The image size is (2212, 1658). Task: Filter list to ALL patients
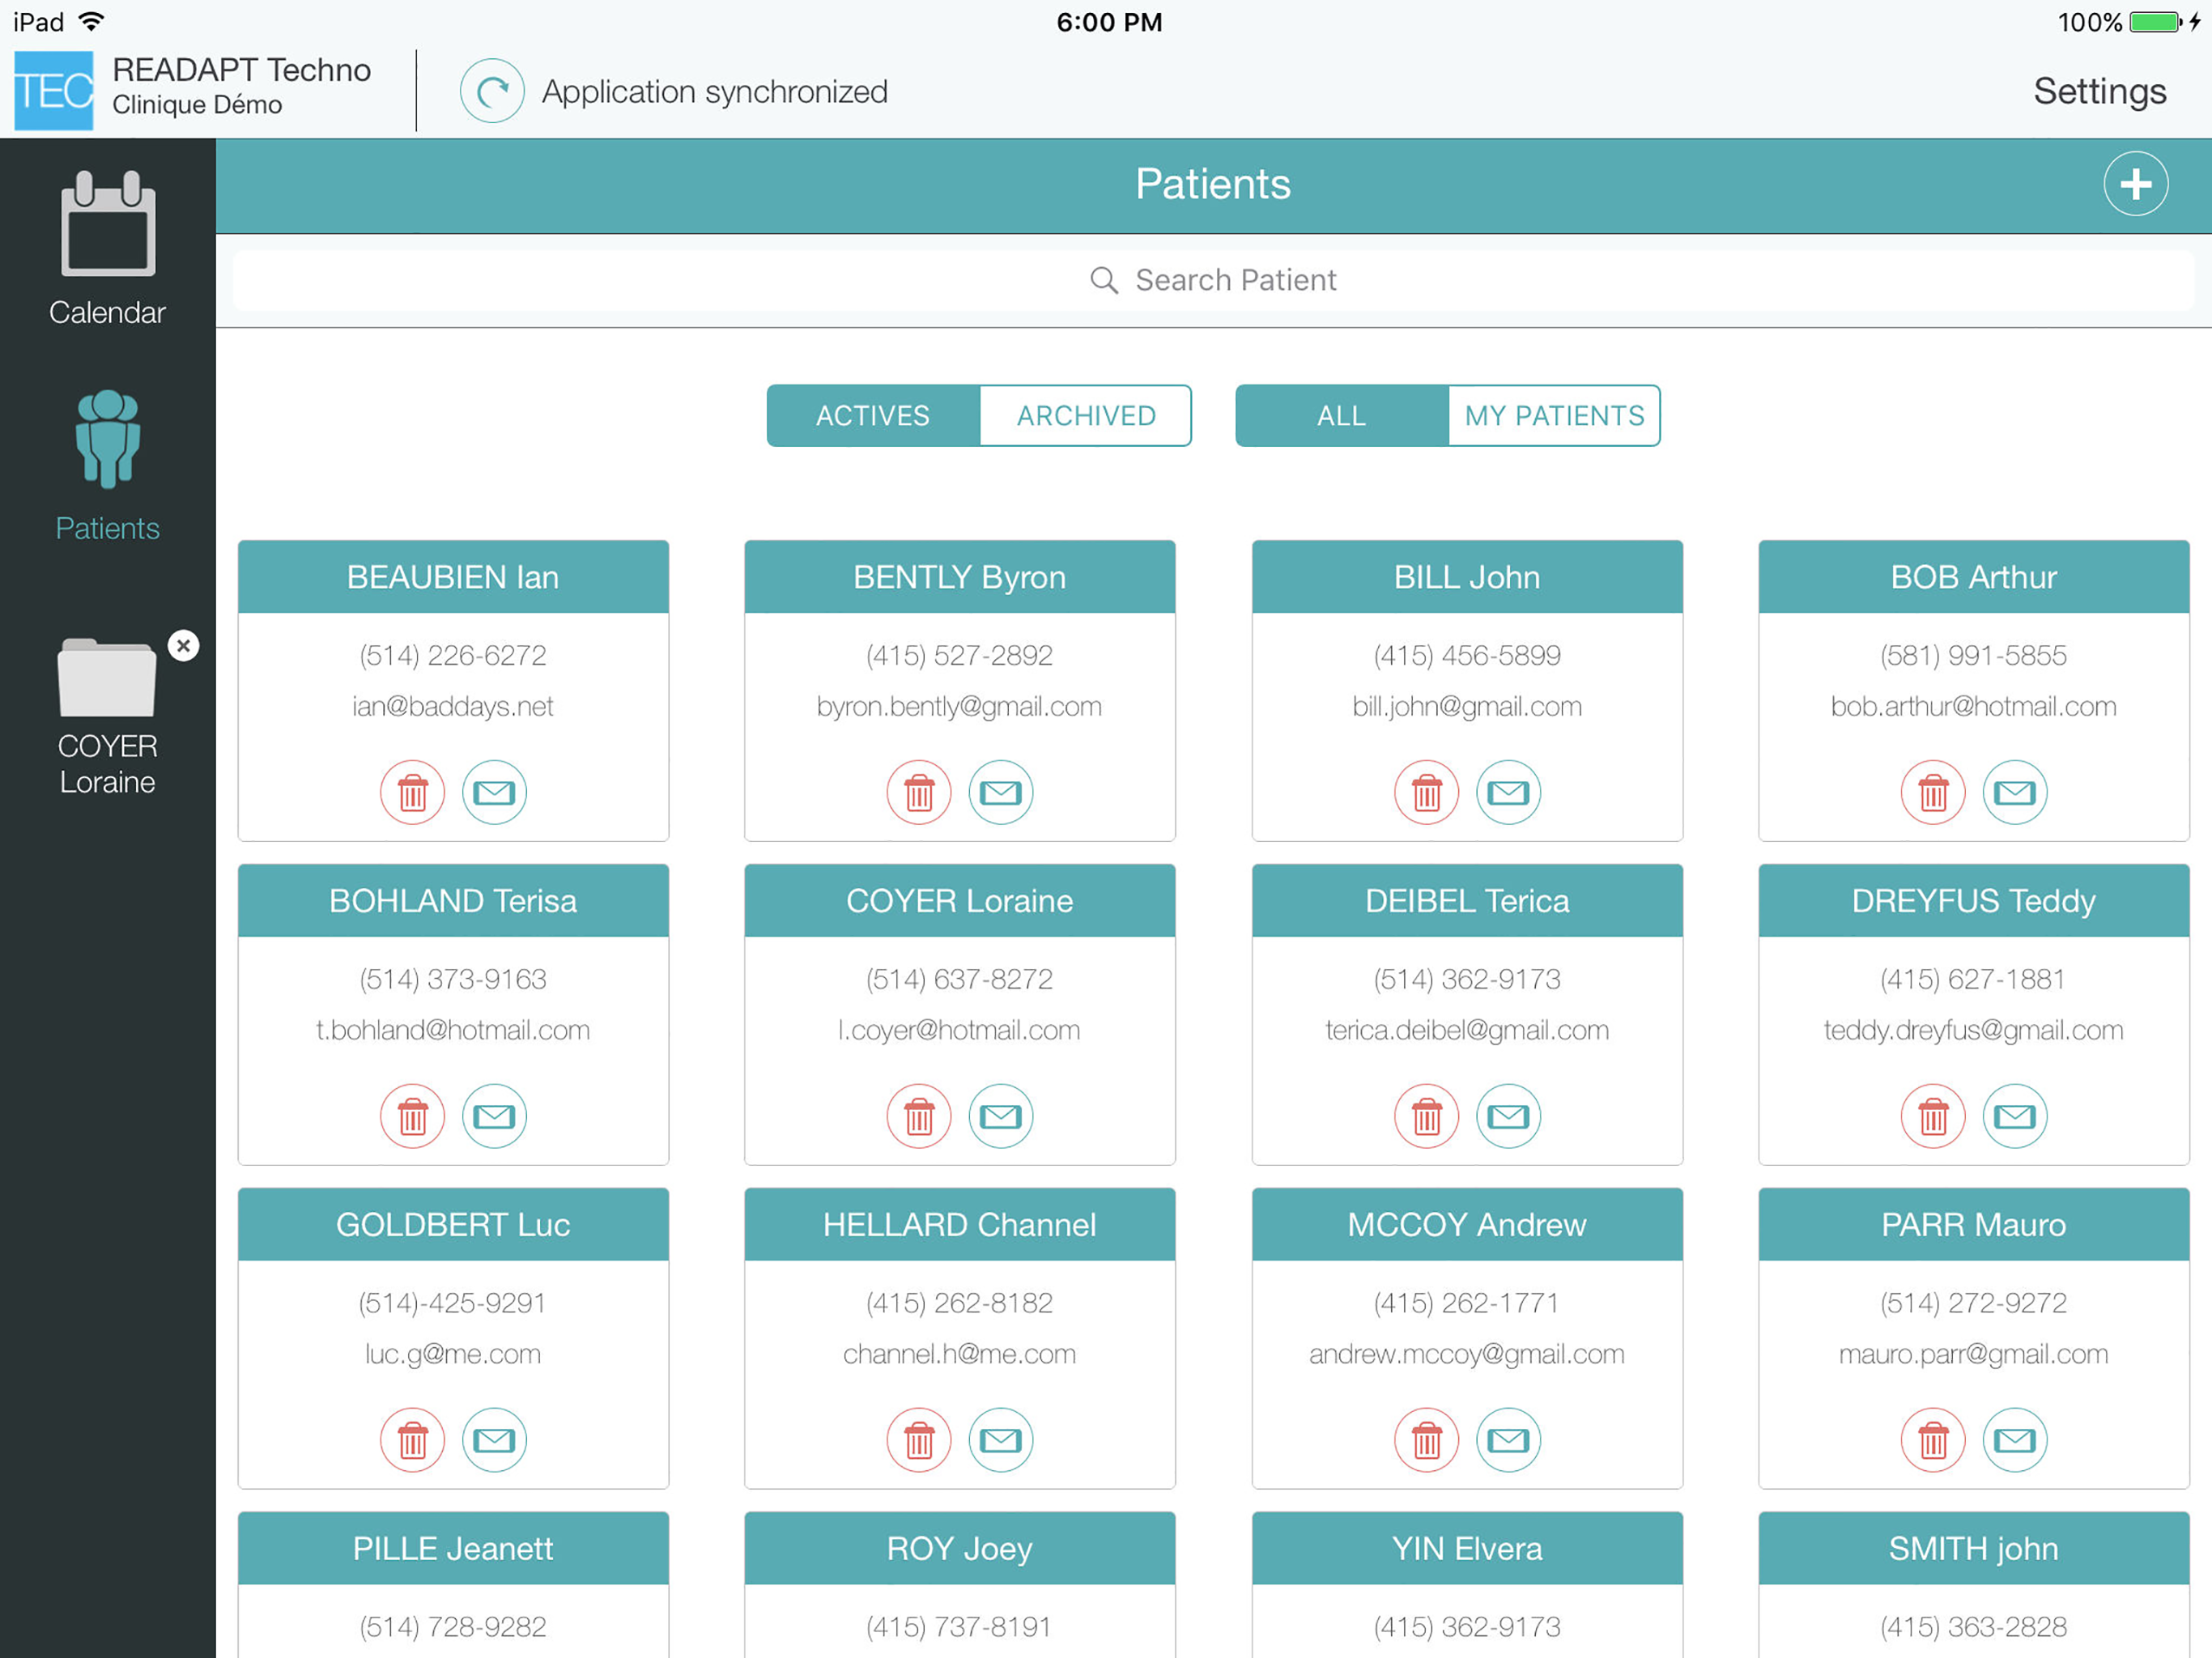(x=1342, y=416)
